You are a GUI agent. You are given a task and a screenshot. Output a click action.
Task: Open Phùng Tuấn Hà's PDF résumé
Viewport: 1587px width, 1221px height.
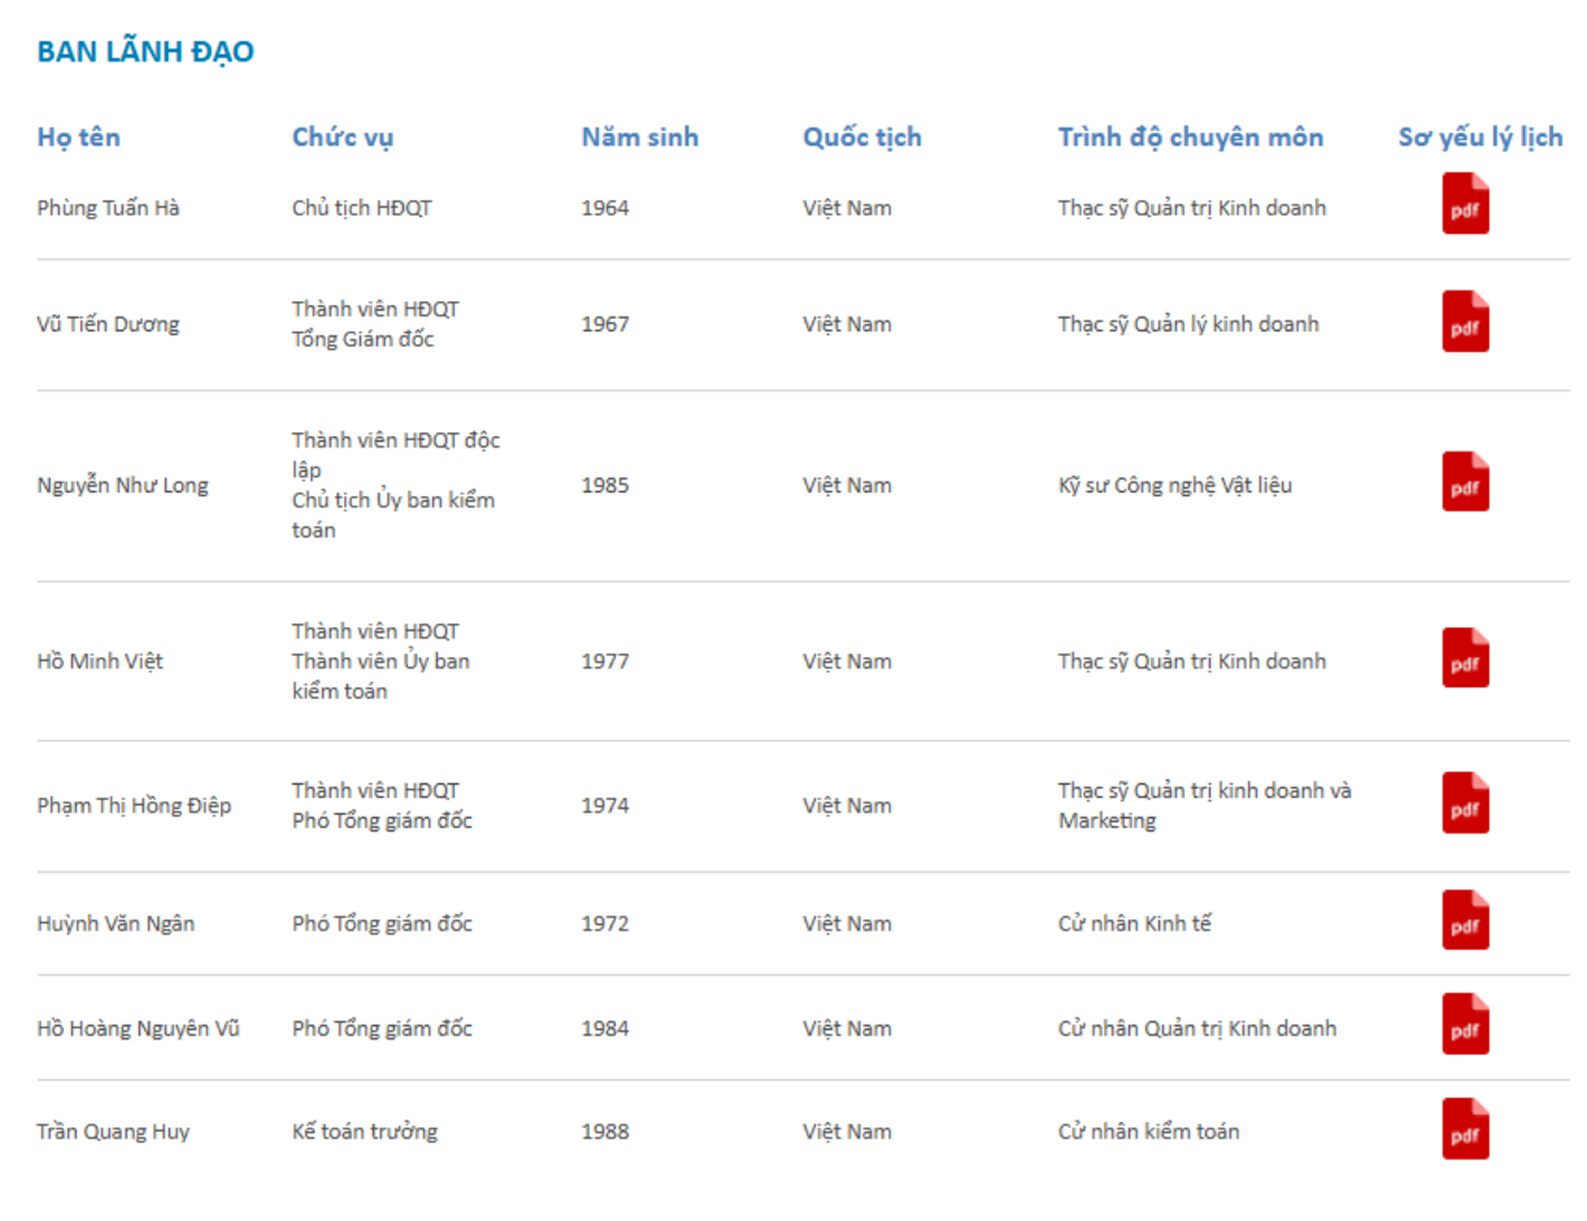coord(1464,204)
